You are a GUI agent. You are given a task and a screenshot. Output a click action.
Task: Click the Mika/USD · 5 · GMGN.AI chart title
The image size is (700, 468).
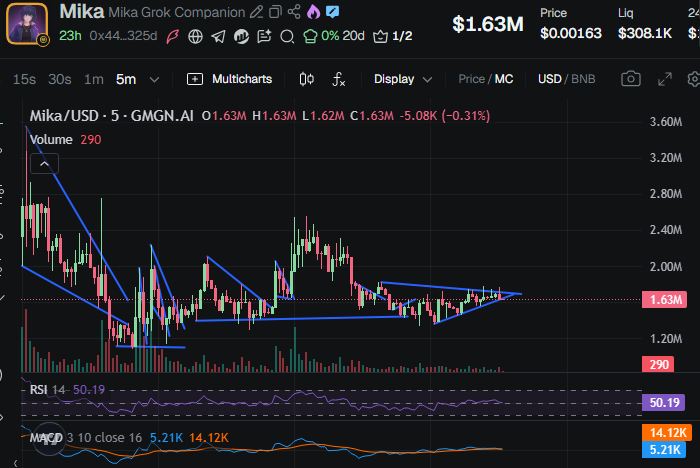tap(112, 116)
